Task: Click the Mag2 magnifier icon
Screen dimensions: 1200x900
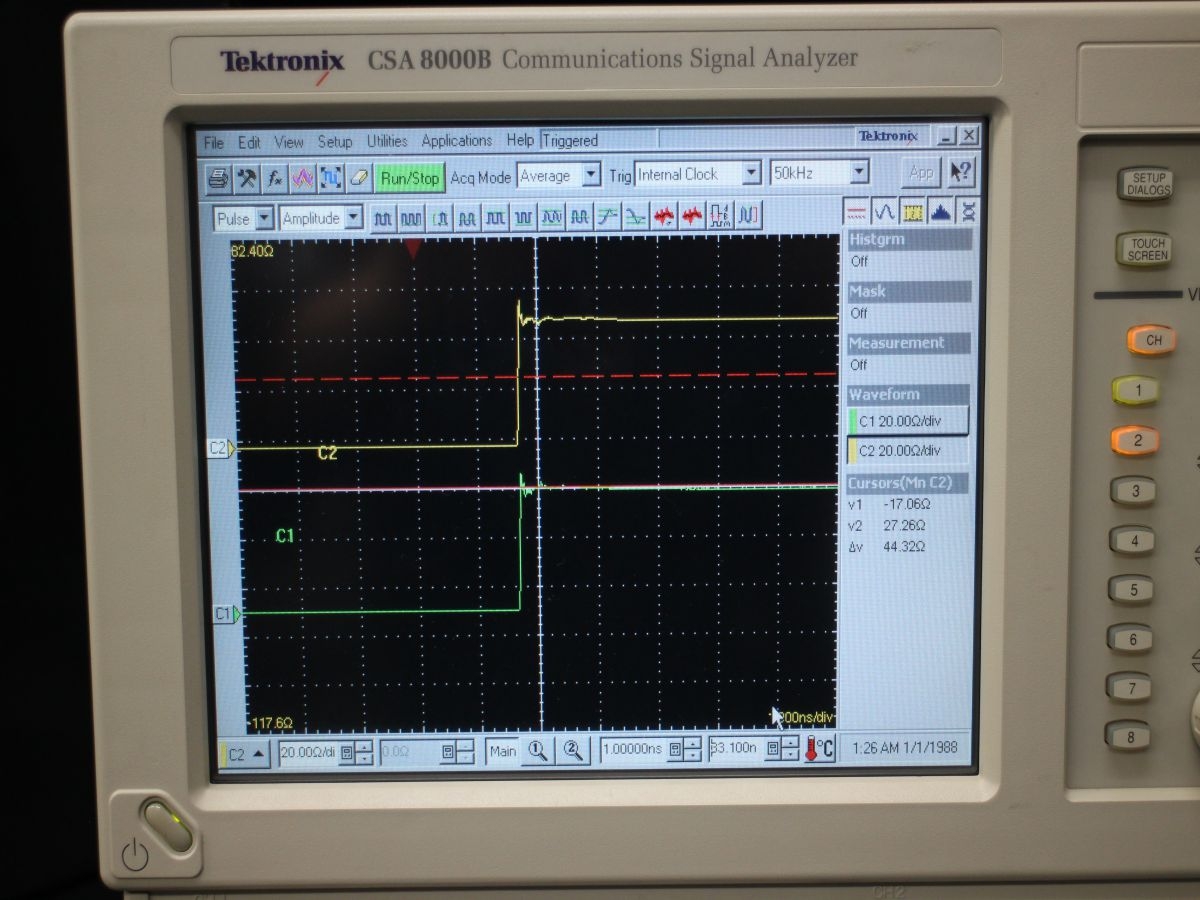Action: coord(571,750)
